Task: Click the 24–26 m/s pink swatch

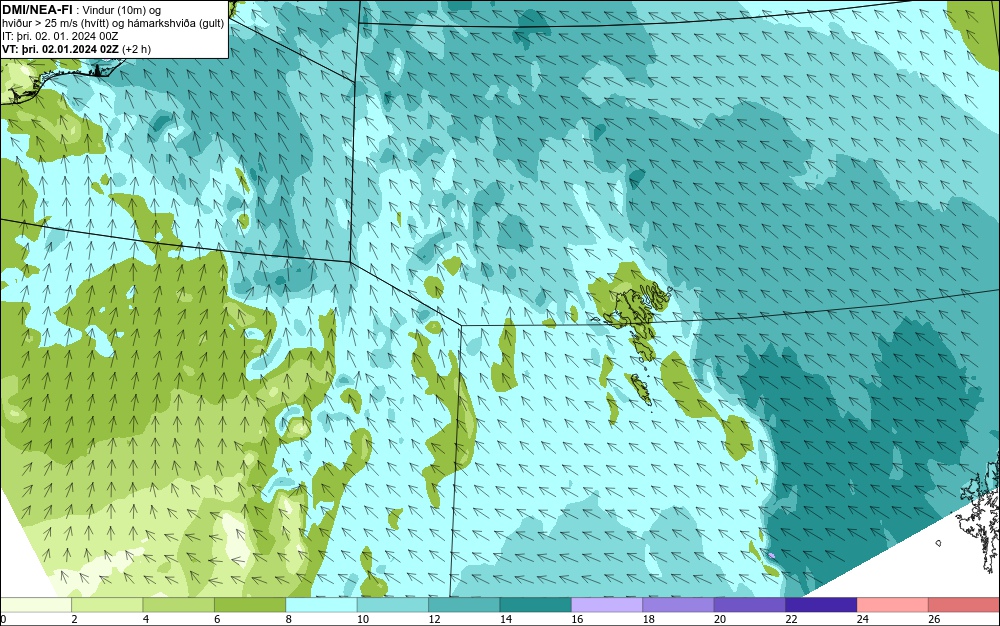Action: click(x=893, y=605)
